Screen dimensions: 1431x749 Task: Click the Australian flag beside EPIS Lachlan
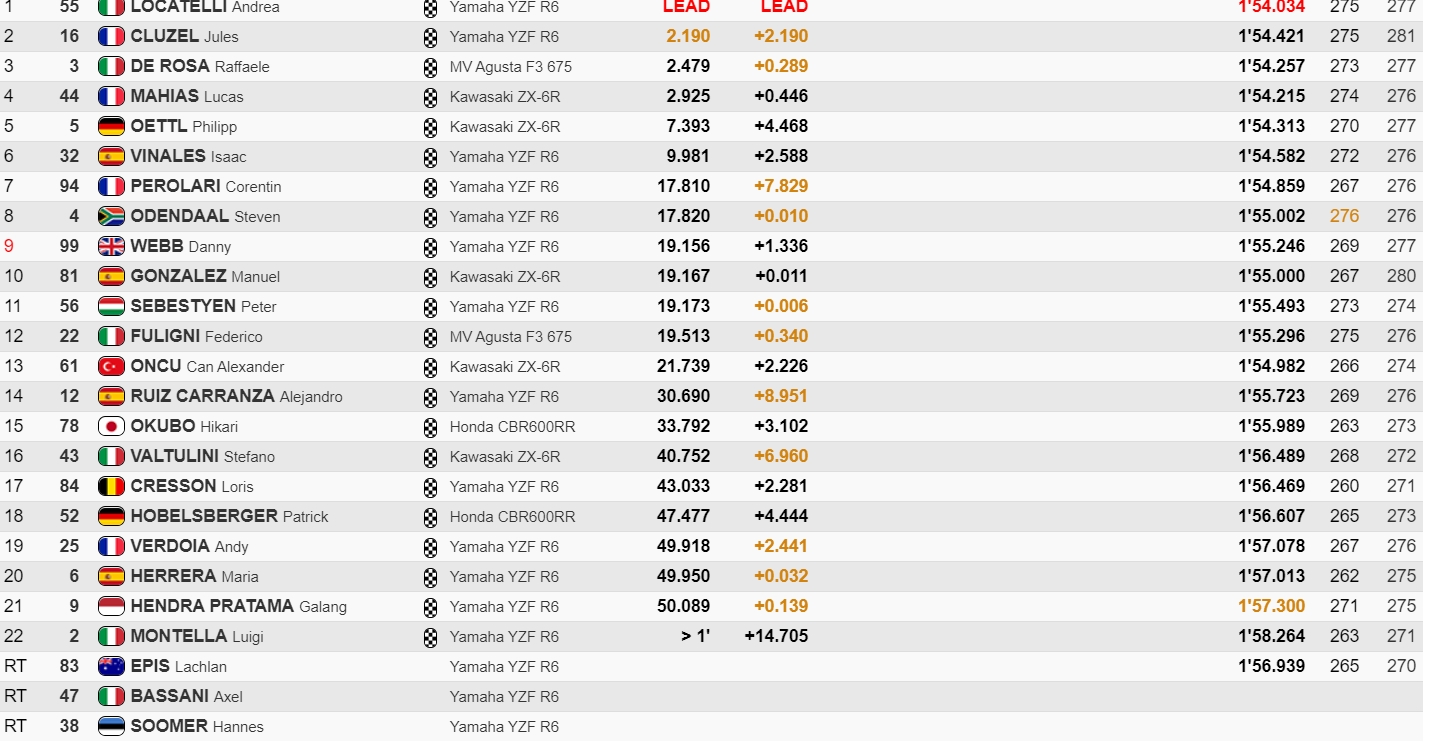[111, 666]
